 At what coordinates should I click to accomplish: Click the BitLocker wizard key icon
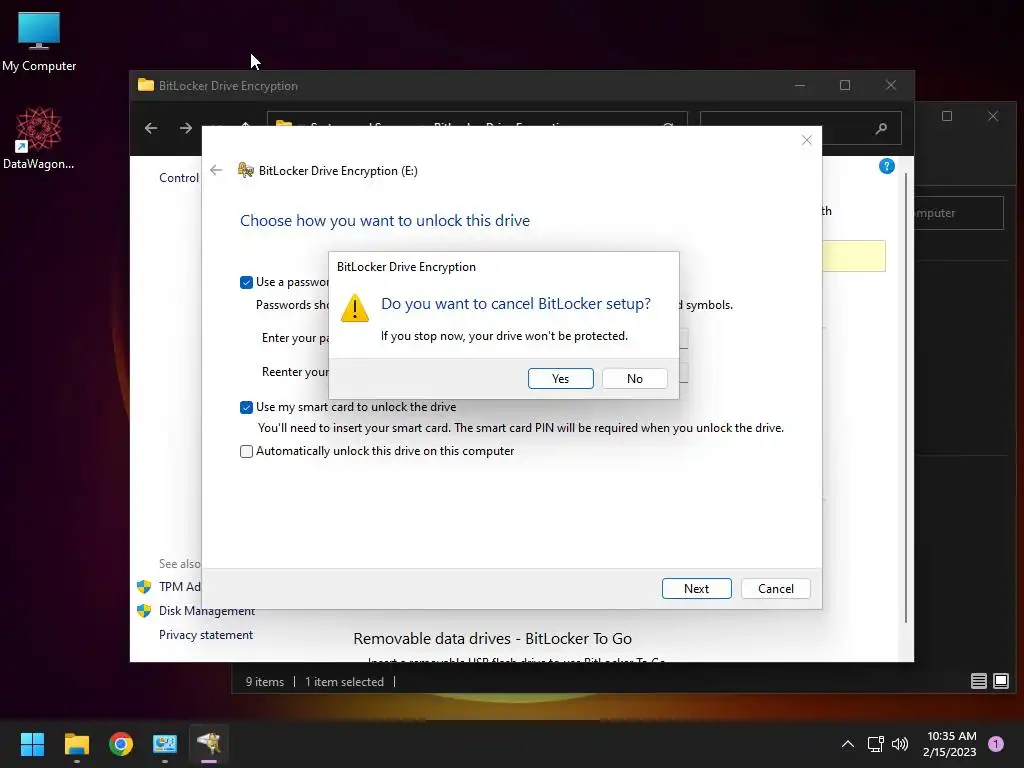point(246,170)
